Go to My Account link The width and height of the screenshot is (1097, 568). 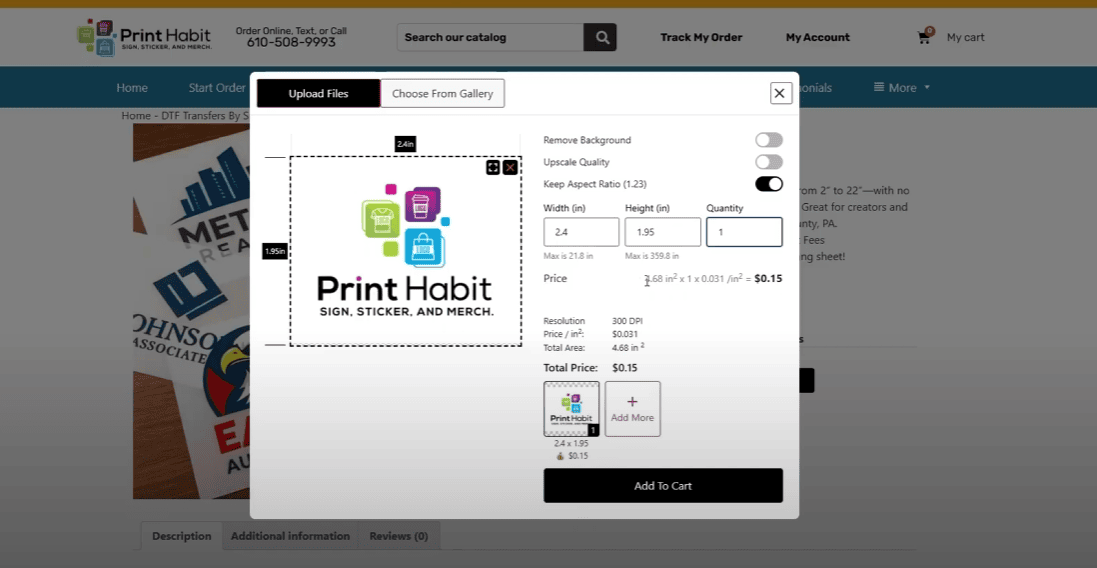pos(817,37)
